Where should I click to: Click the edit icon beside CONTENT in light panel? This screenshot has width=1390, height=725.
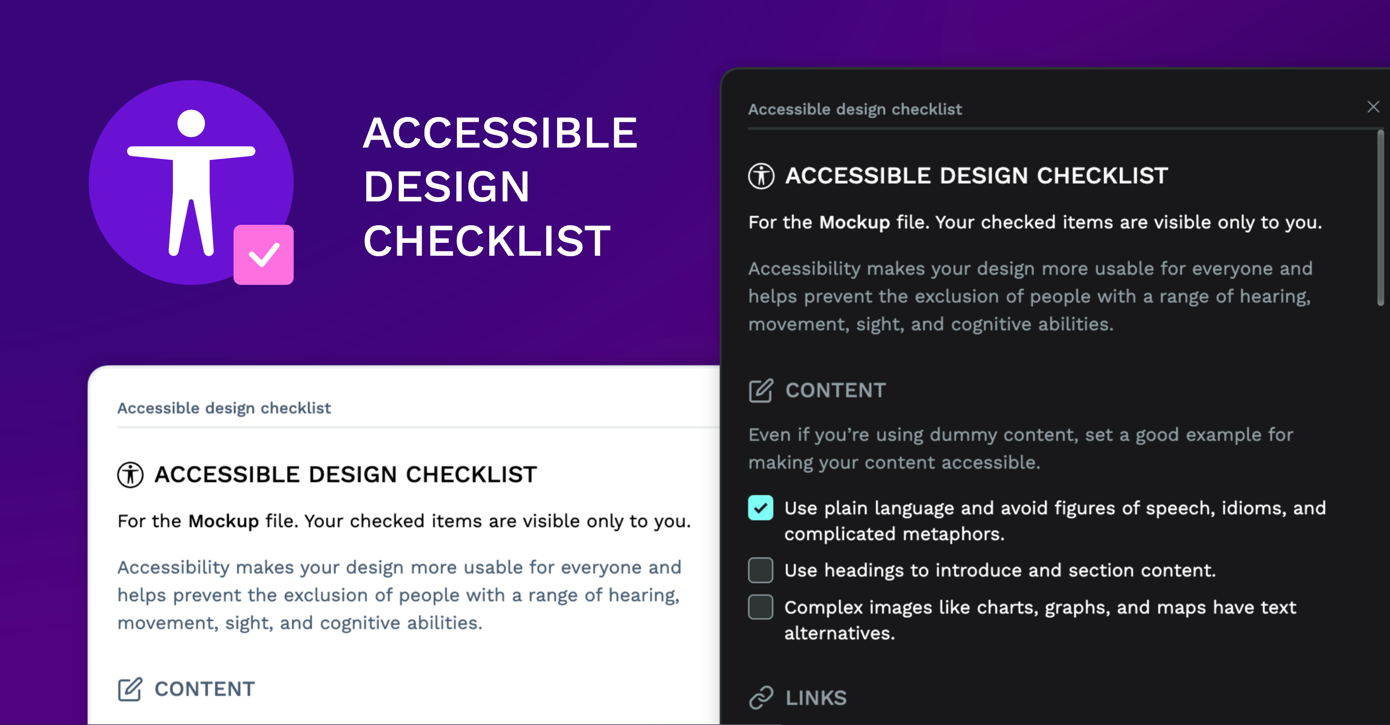coord(130,689)
